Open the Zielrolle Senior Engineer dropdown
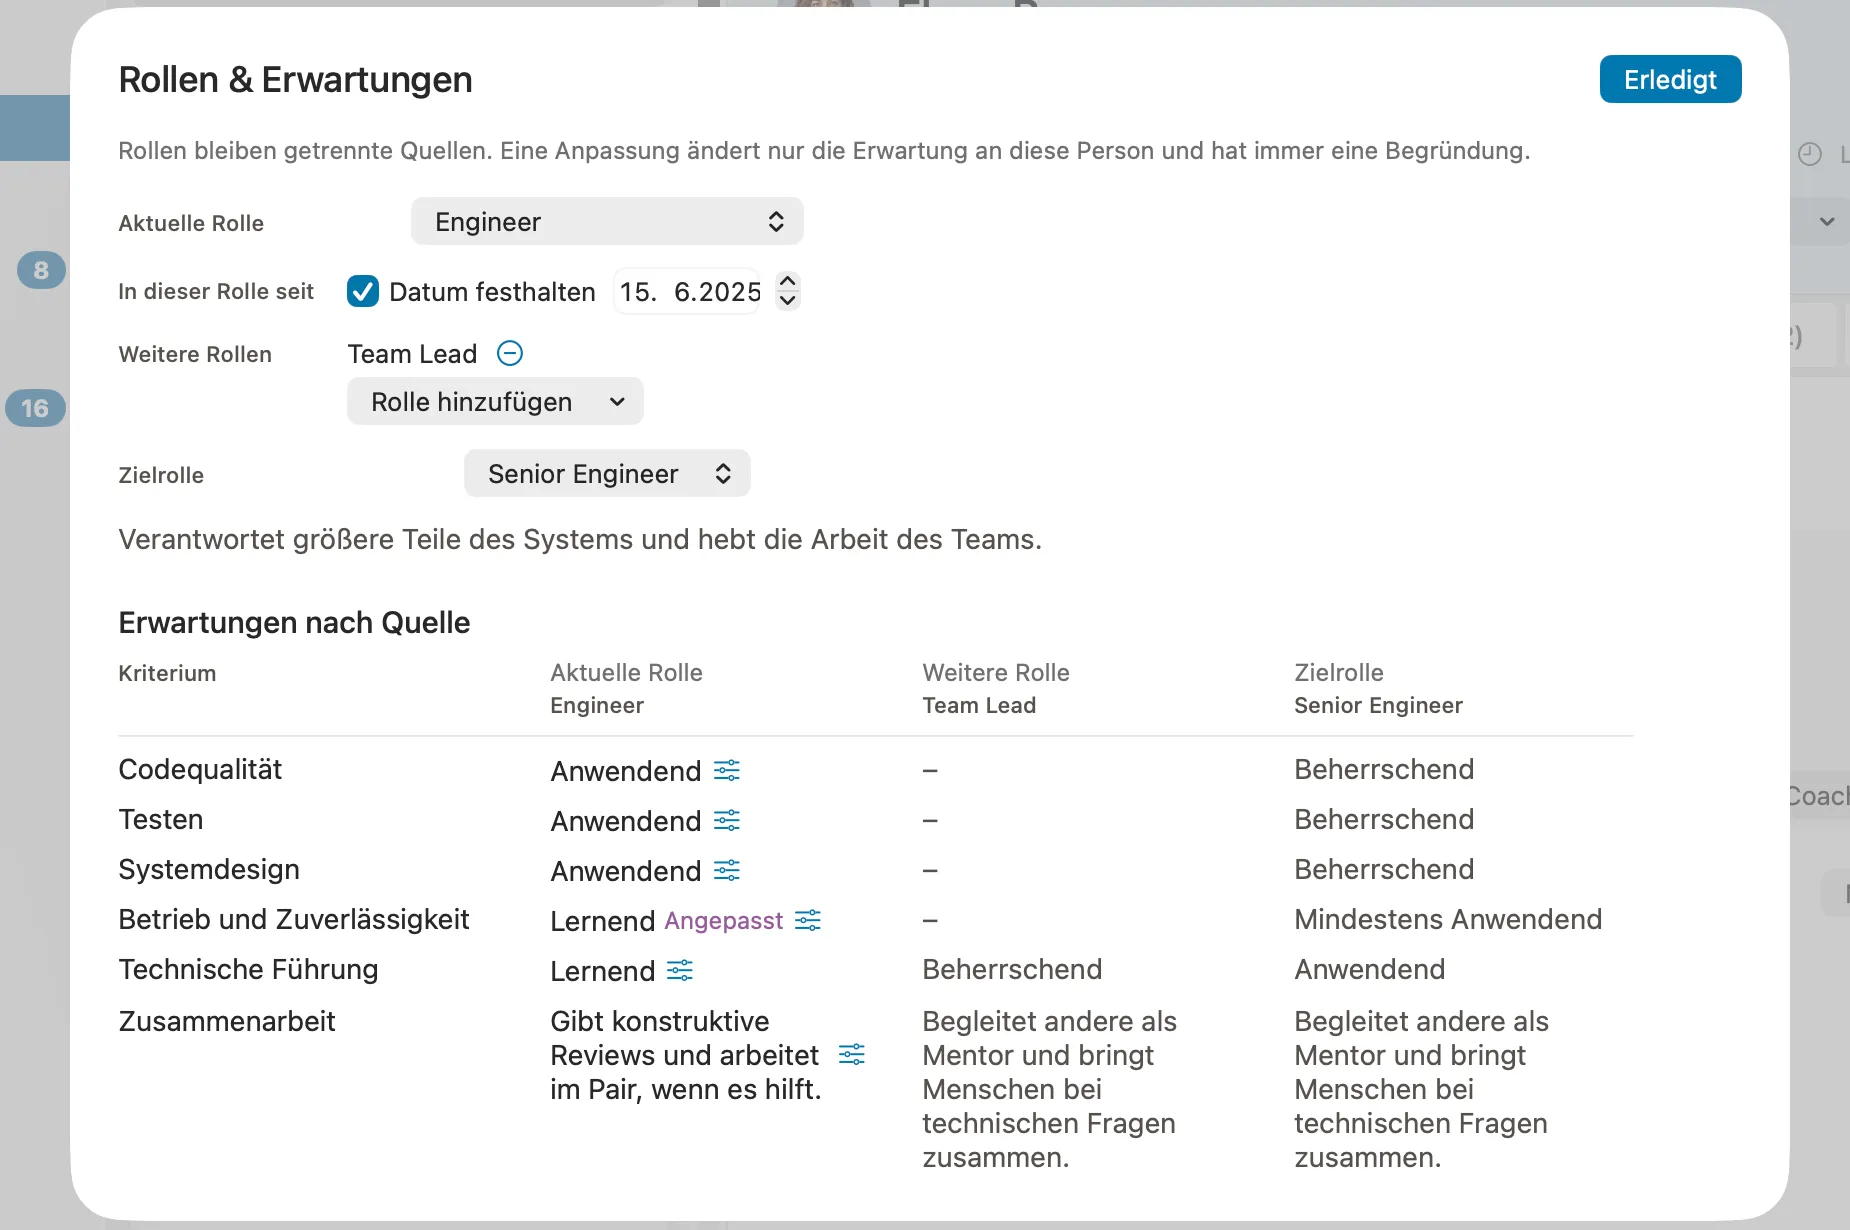The width and height of the screenshot is (1850, 1230). click(607, 473)
